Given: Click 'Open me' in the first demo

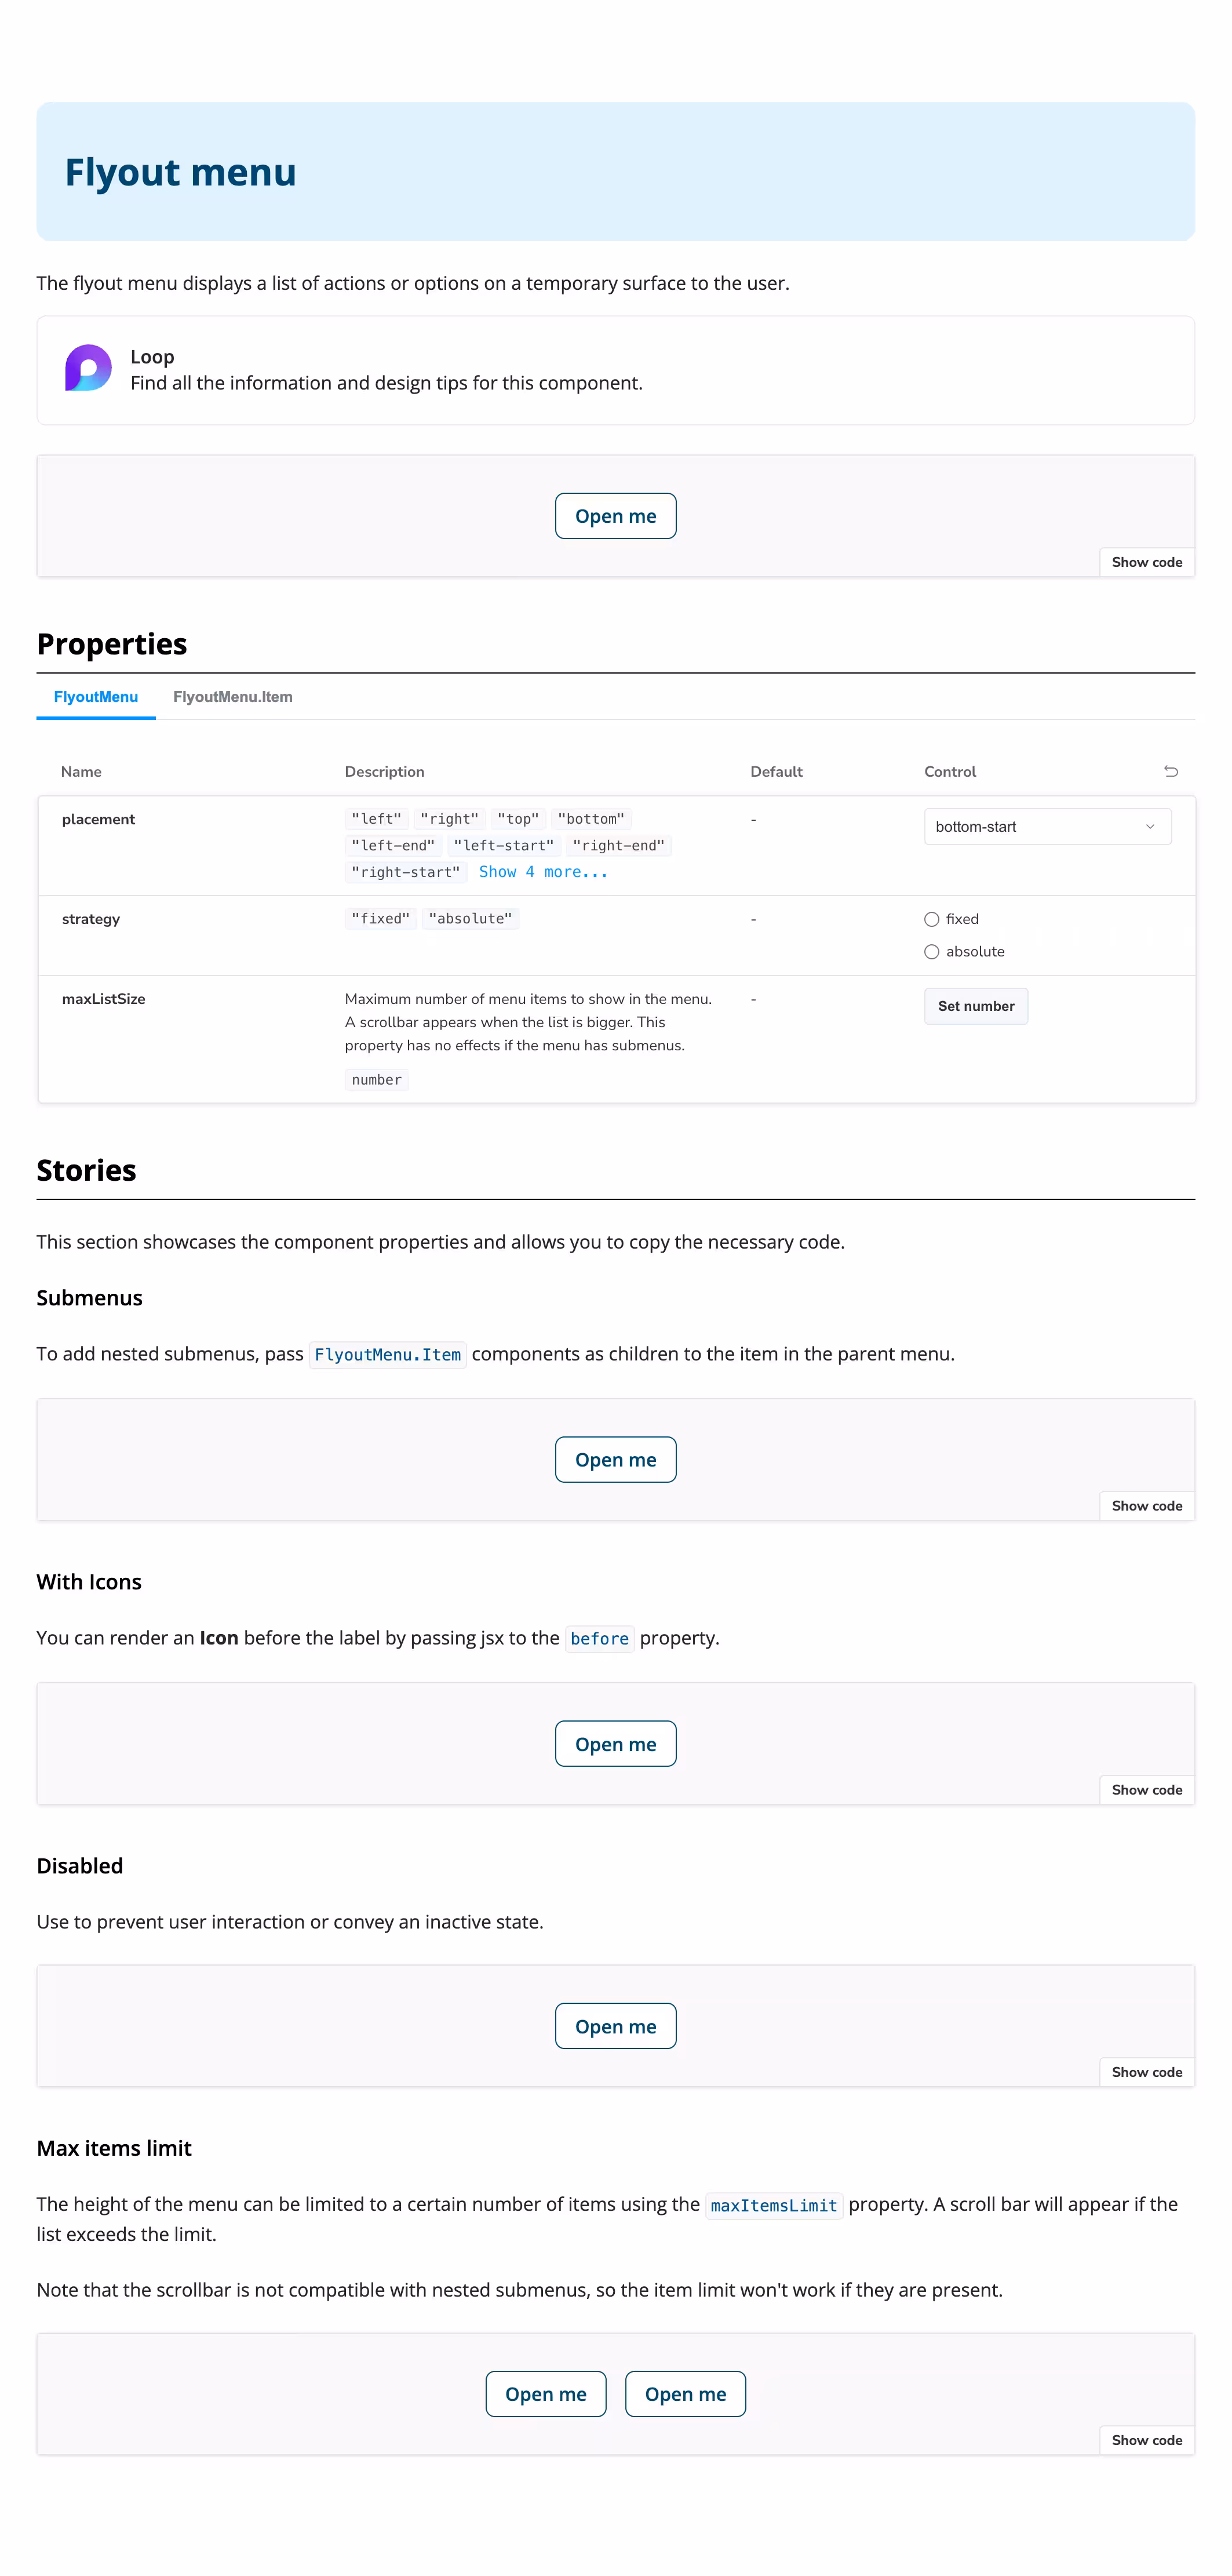Looking at the screenshot, I should click(615, 516).
